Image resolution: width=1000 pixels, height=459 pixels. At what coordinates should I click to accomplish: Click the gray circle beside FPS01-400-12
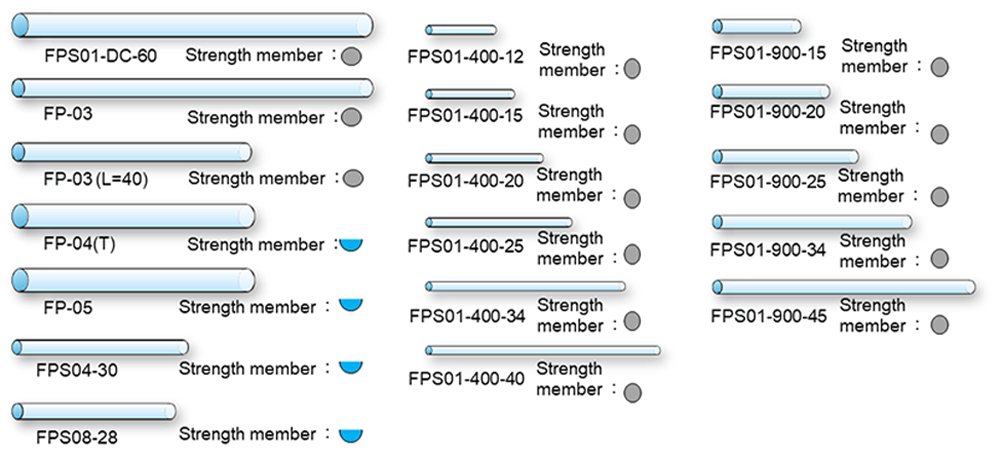(x=632, y=69)
